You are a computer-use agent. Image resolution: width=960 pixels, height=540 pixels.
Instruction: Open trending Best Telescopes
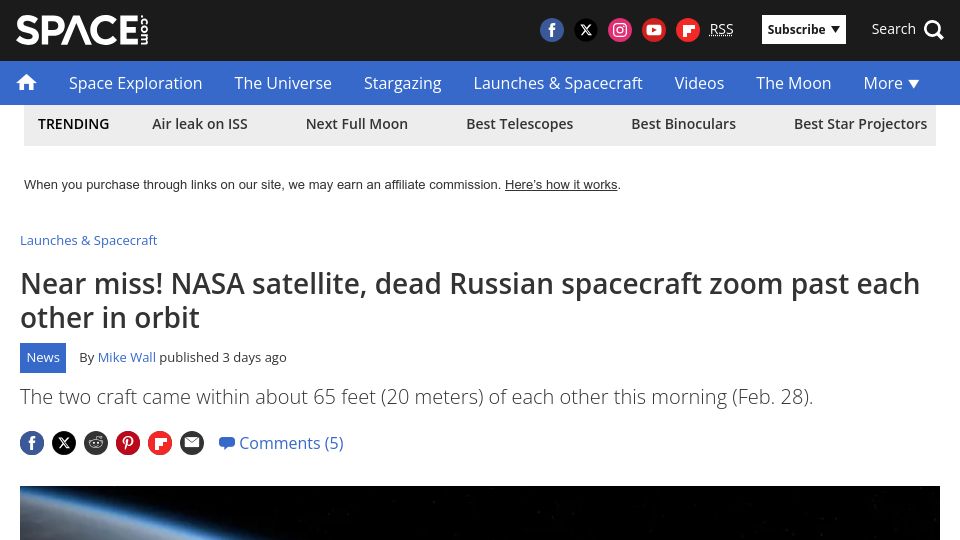point(519,124)
